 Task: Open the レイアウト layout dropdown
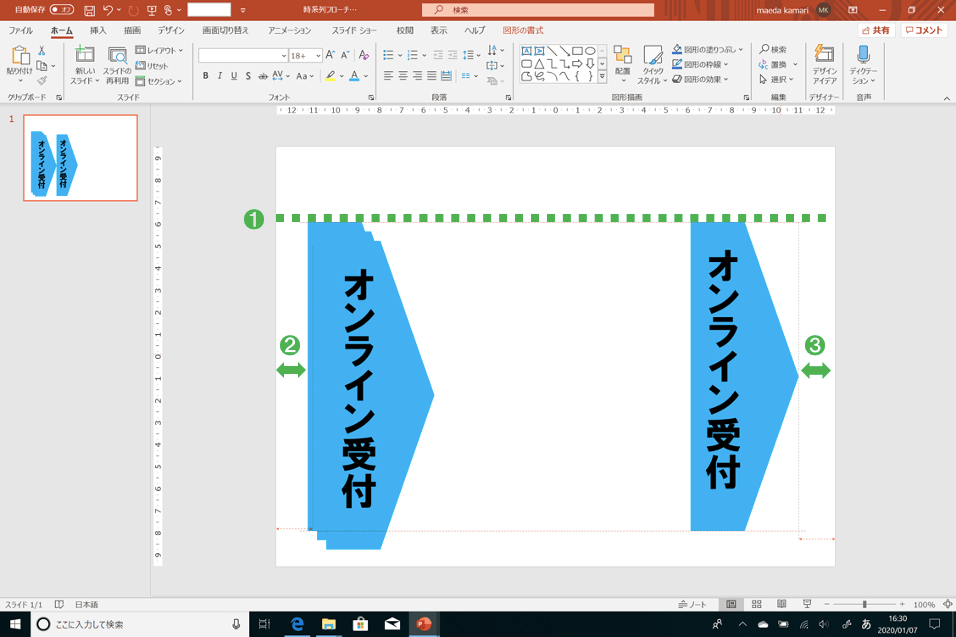tap(159, 50)
